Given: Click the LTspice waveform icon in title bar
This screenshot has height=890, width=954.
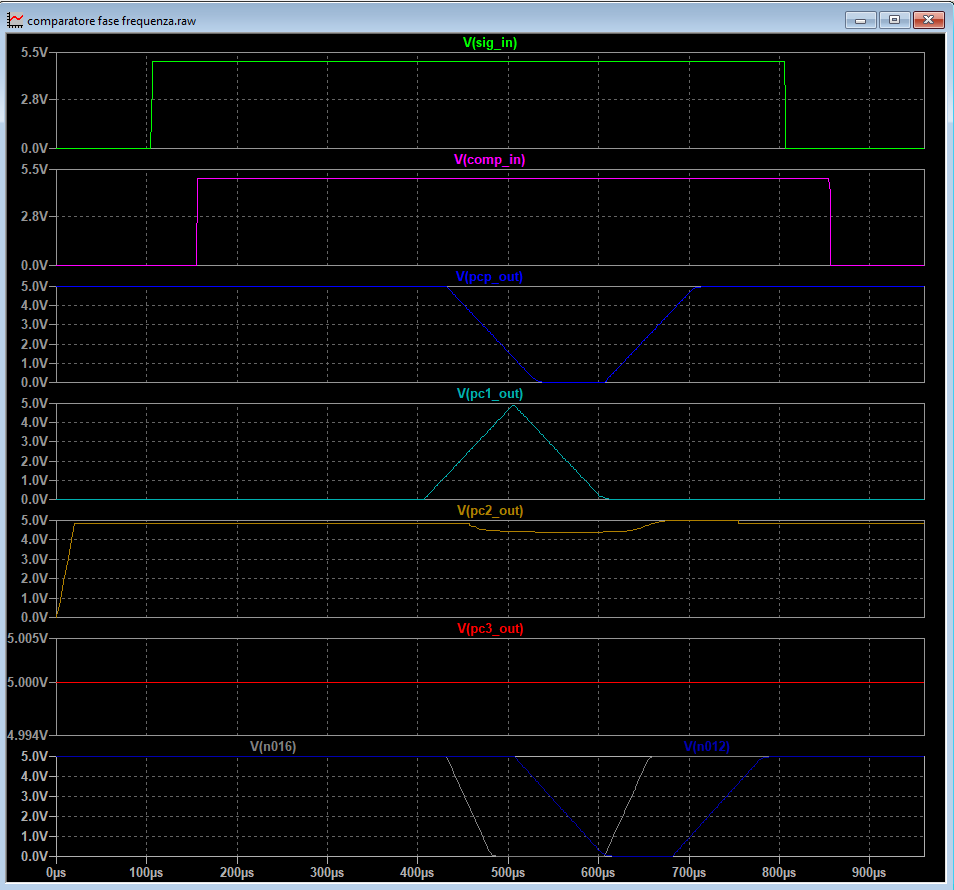Looking at the screenshot, I should point(15,20).
